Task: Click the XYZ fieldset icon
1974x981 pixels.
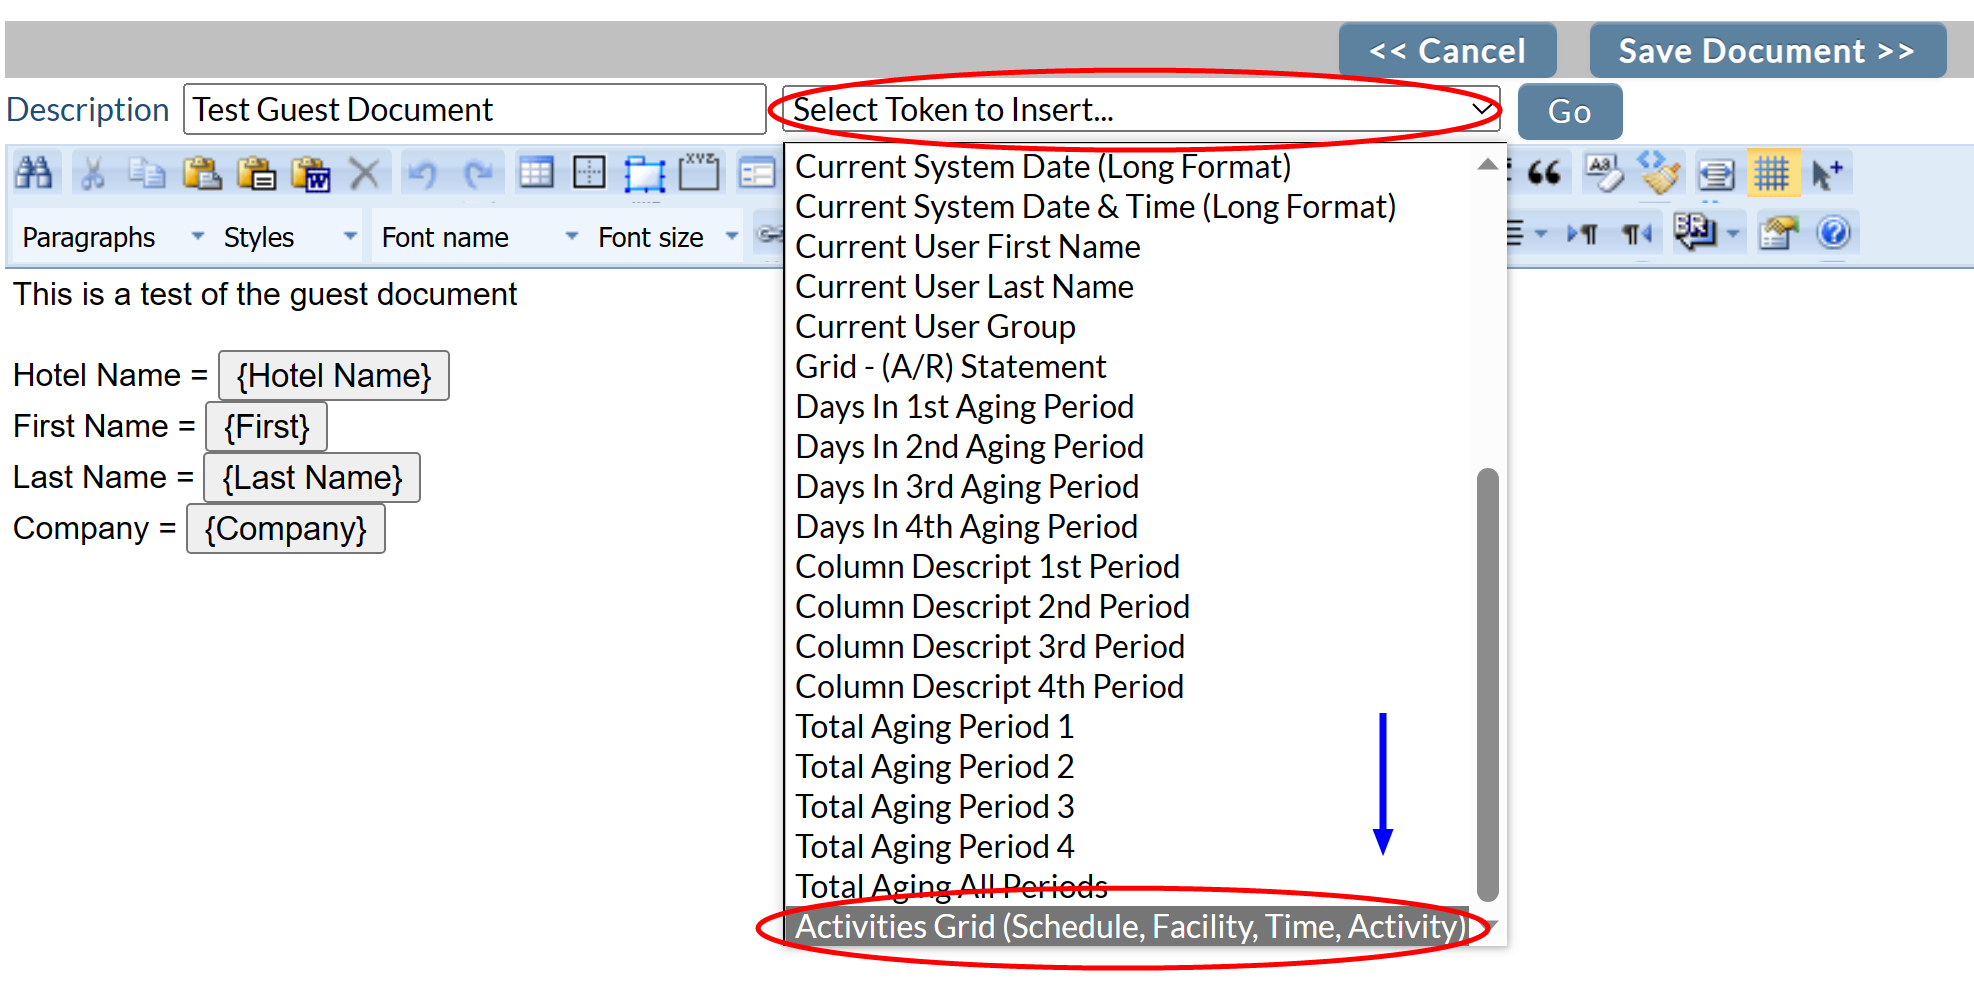Action: coord(699,172)
